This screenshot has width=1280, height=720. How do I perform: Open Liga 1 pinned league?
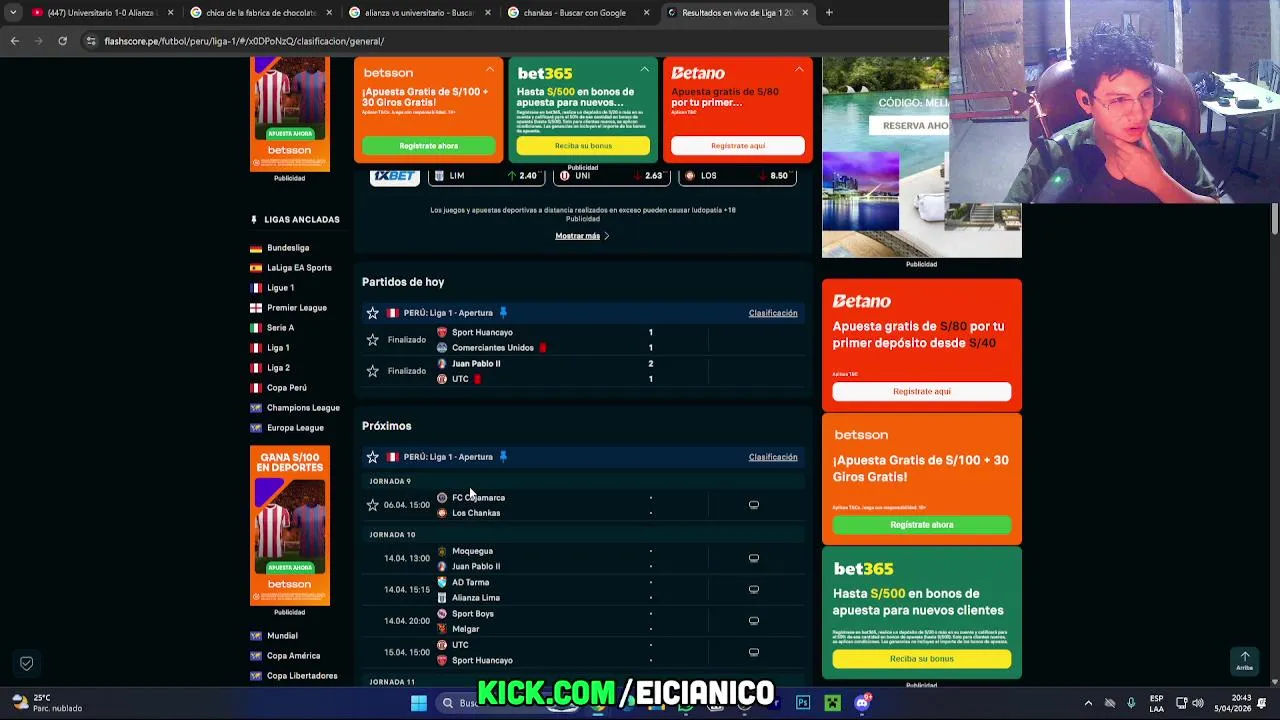click(x=278, y=348)
